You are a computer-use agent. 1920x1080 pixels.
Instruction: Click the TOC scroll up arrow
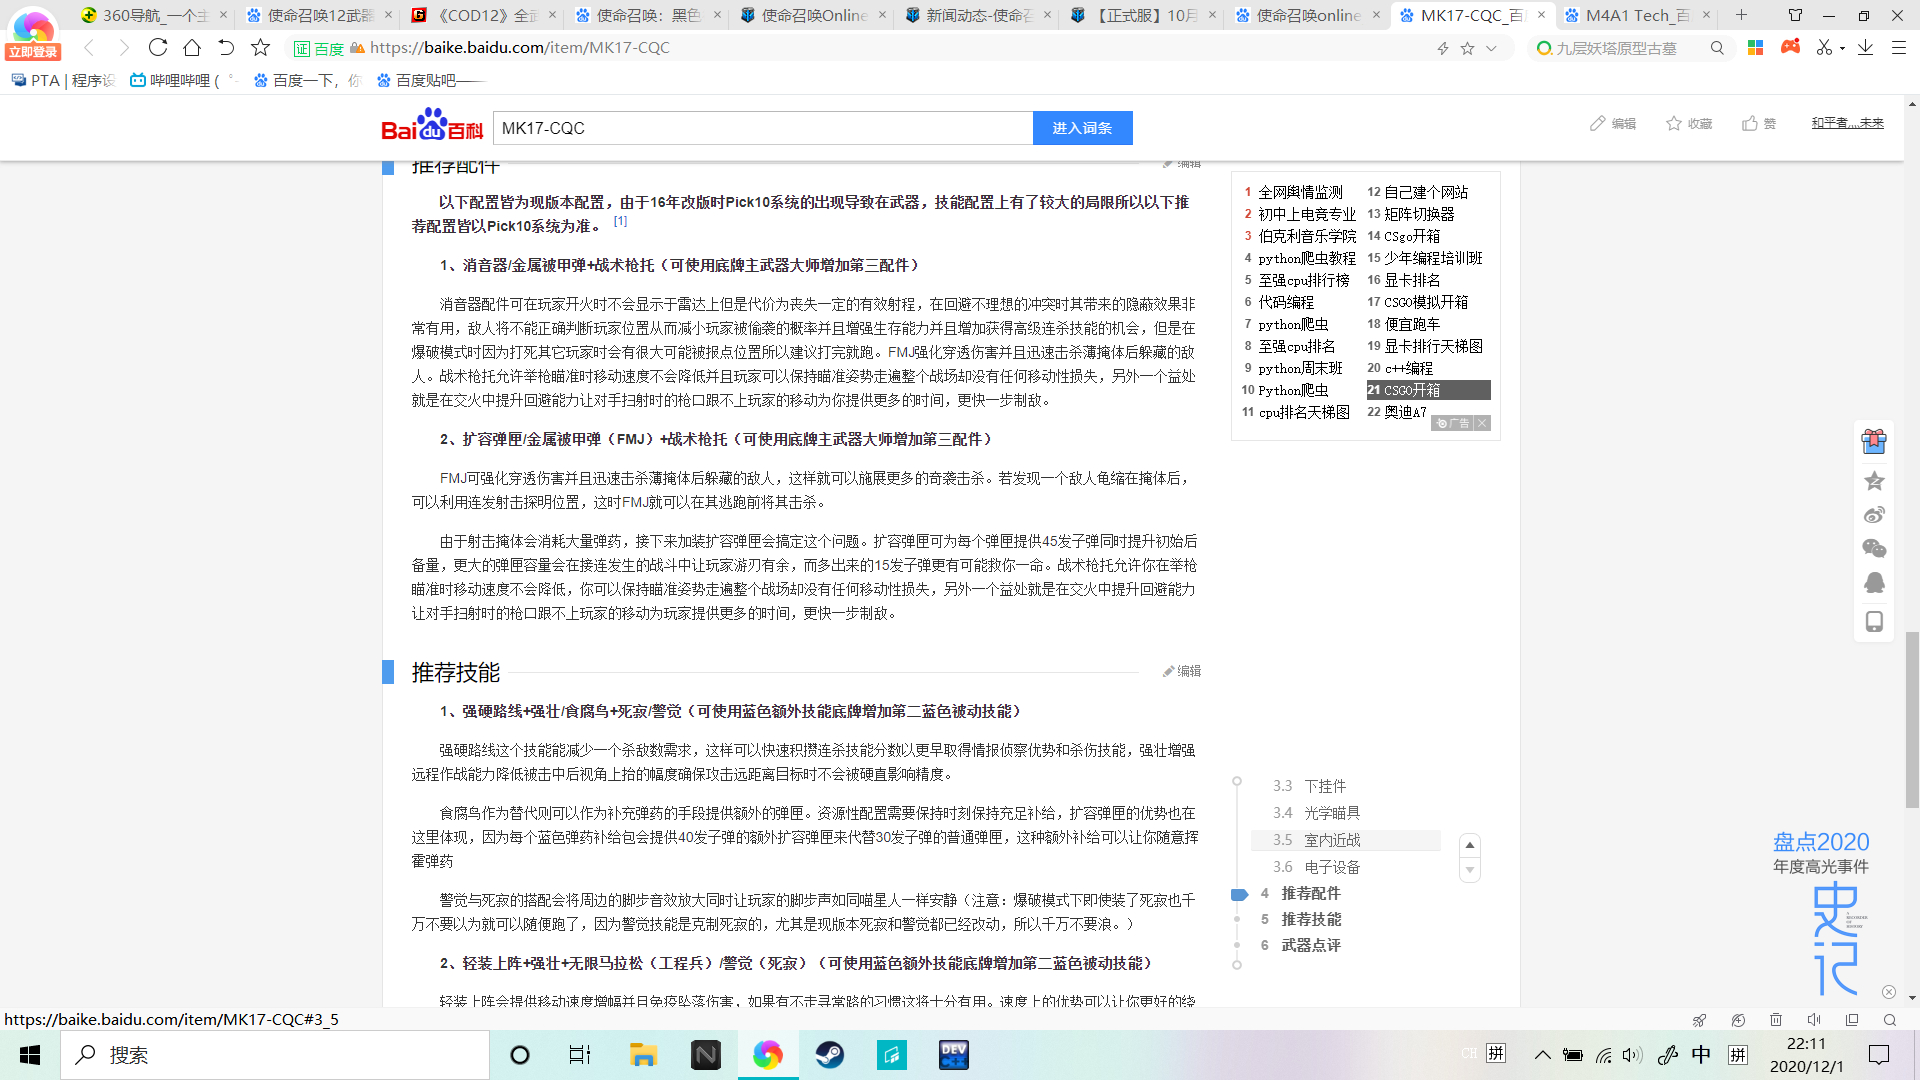(x=1470, y=845)
